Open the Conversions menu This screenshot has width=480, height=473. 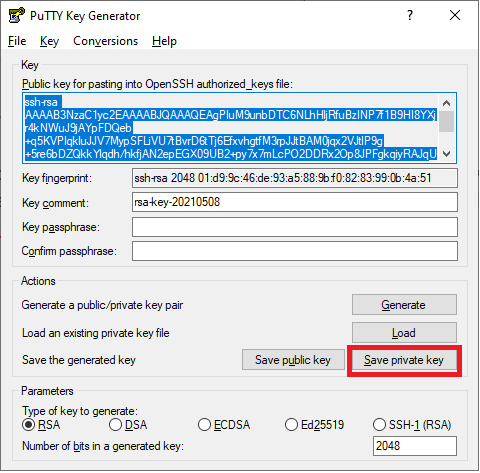105,41
